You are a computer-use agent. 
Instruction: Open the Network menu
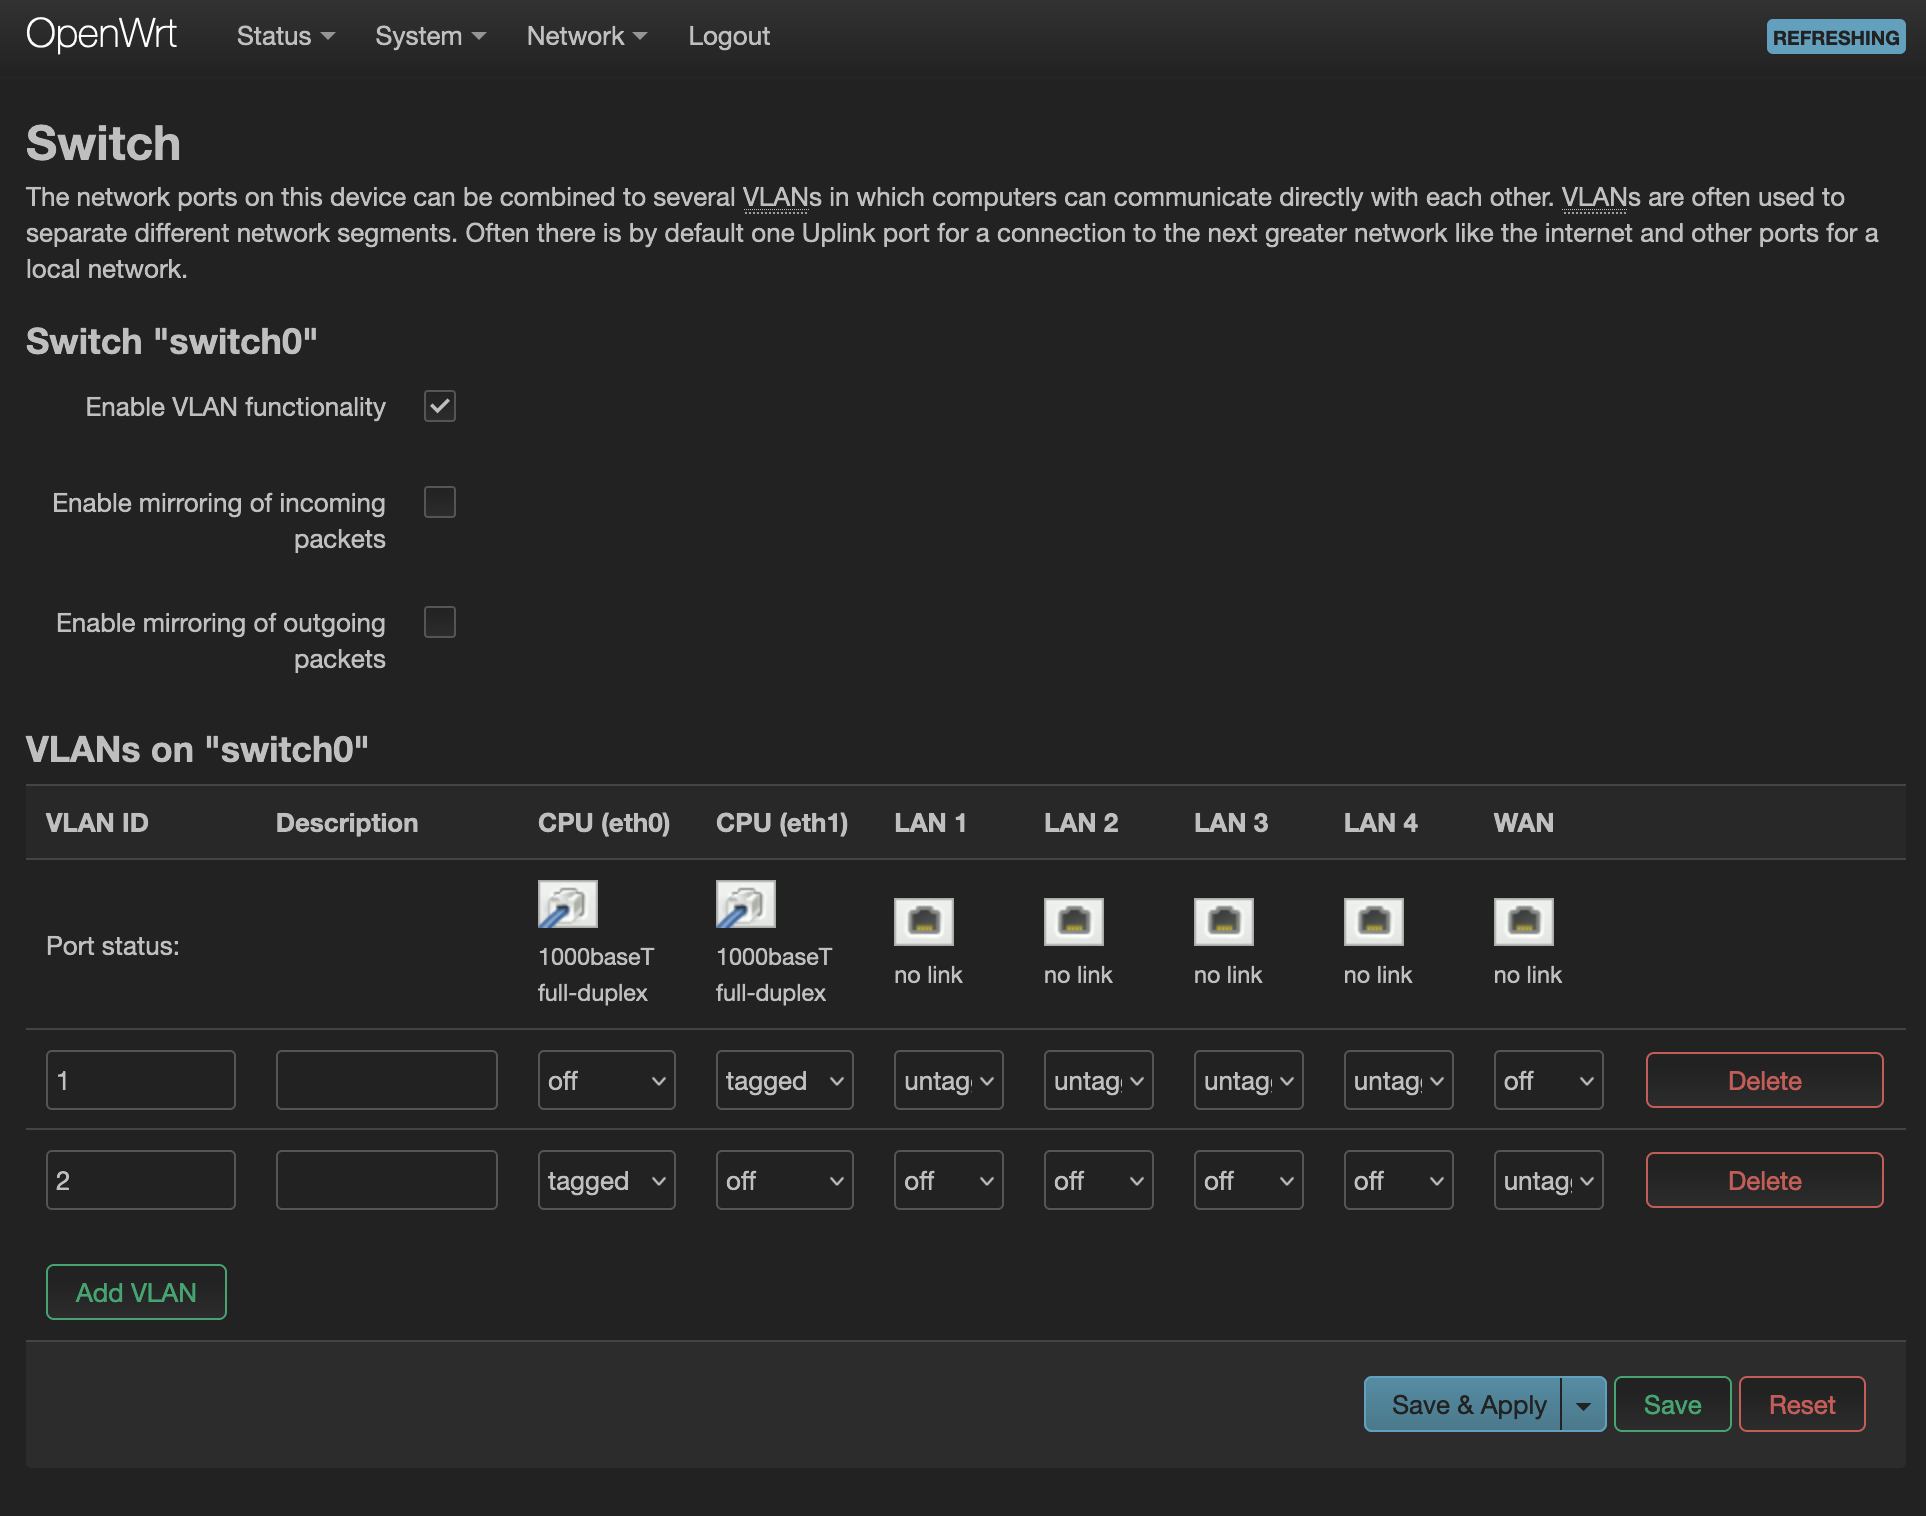click(x=587, y=36)
